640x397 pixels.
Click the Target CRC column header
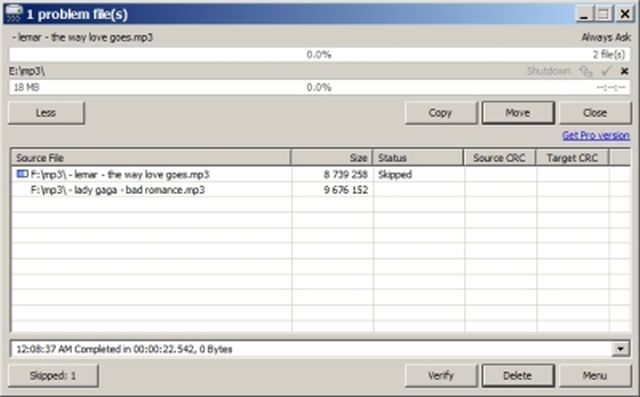point(572,158)
